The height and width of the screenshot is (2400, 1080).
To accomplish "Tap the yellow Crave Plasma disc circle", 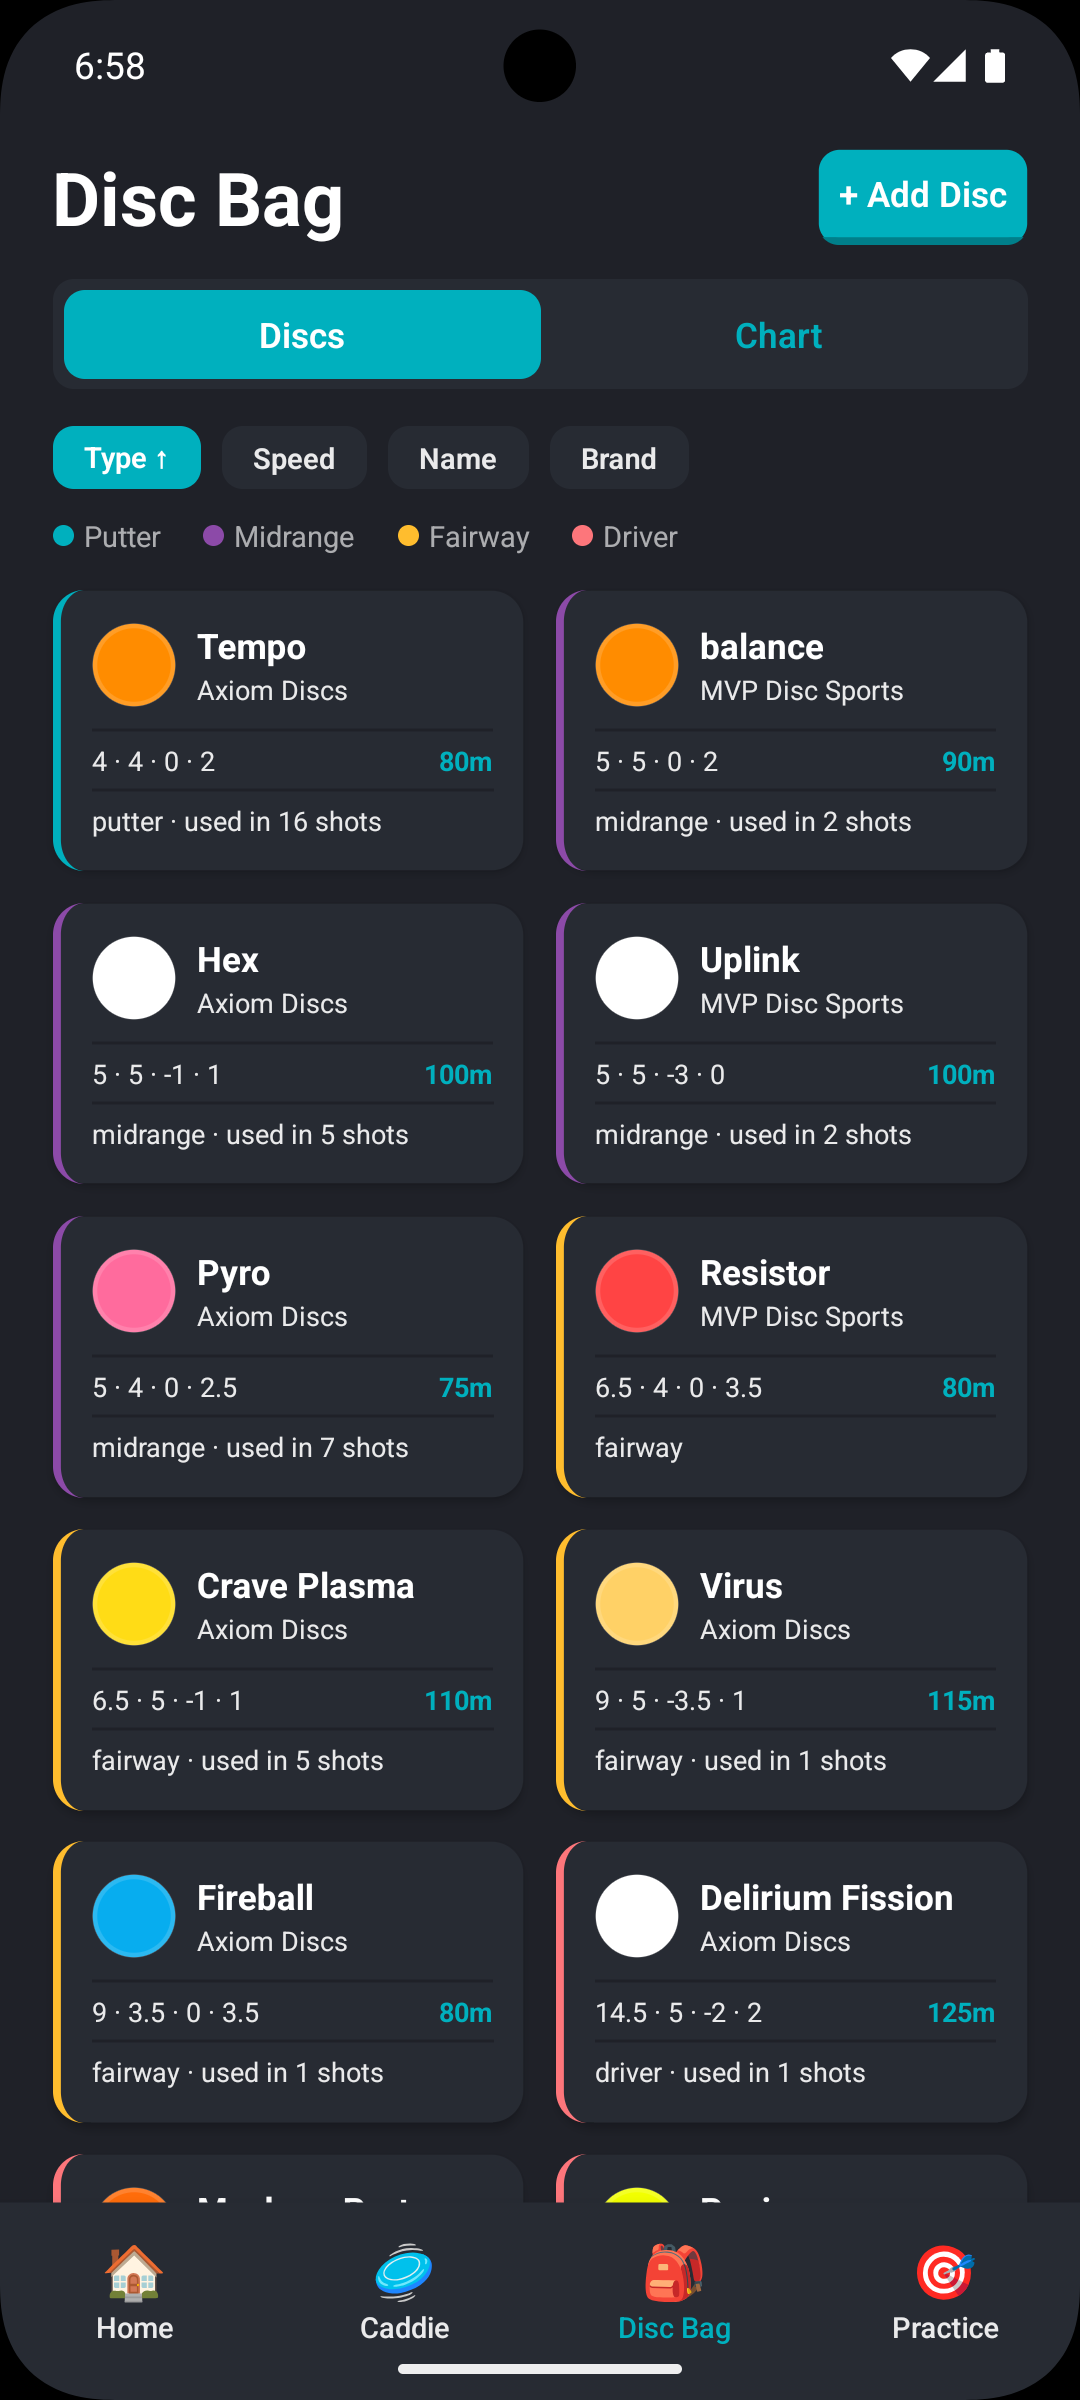I will (134, 1604).
